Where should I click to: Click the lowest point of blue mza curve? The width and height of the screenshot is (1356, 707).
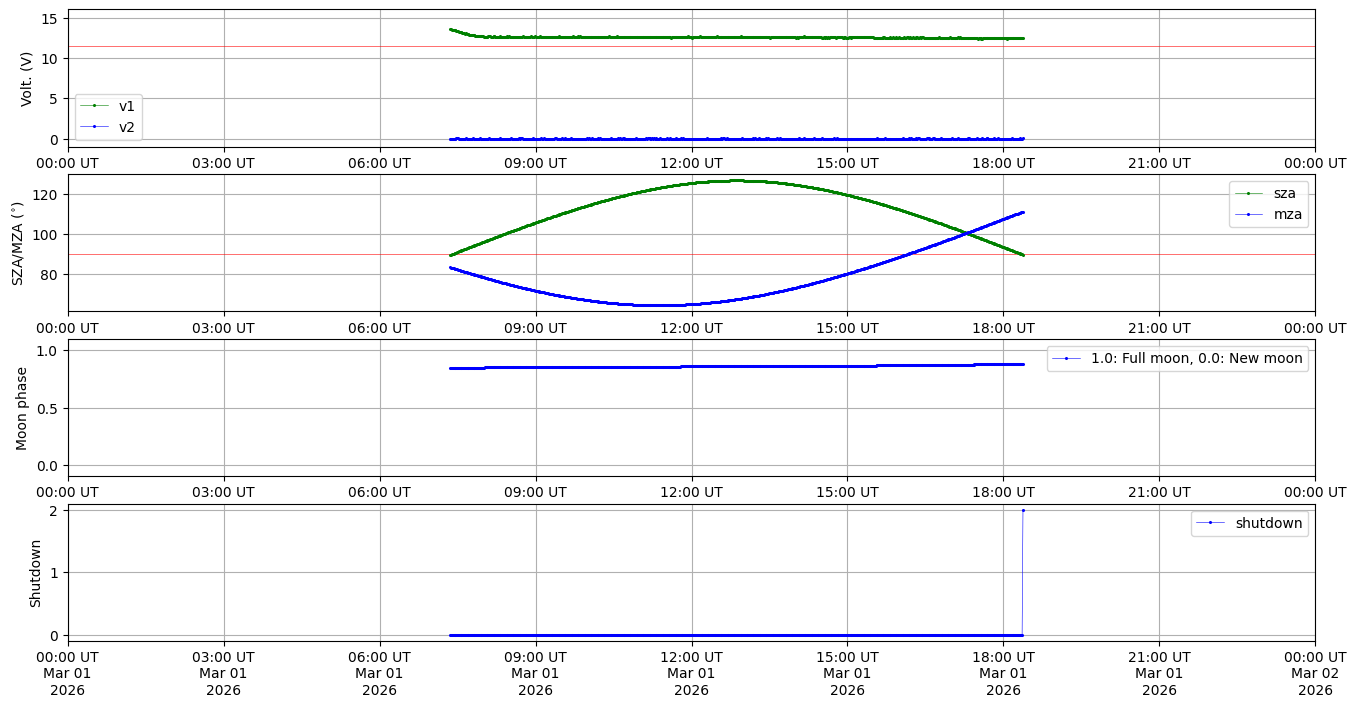660,305
